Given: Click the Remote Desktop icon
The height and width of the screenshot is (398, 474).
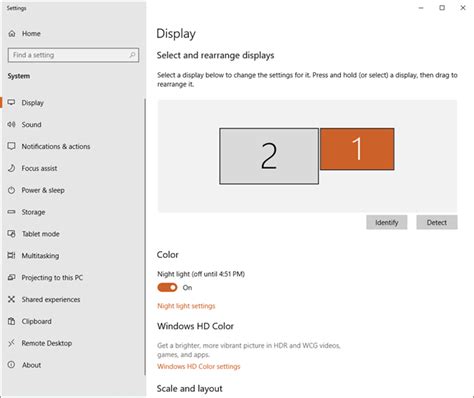Looking at the screenshot, I should (12, 343).
